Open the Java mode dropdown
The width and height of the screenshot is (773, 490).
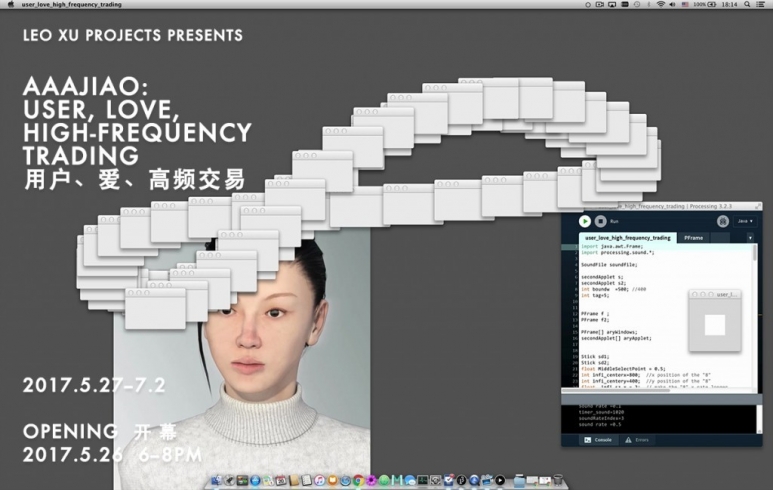tap(744, 221)
